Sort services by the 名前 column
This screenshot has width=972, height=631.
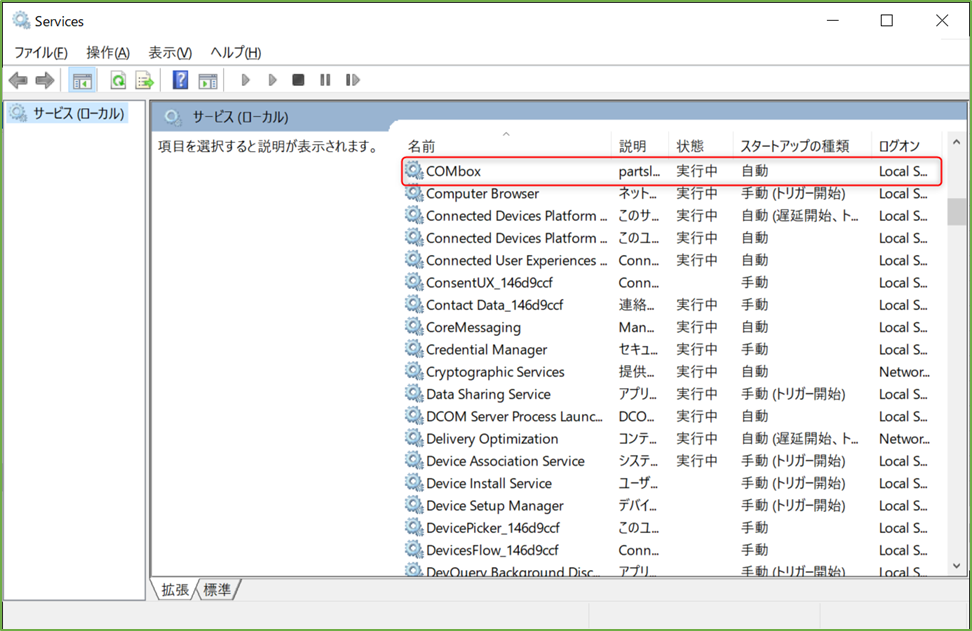click(x=421, y=145)
